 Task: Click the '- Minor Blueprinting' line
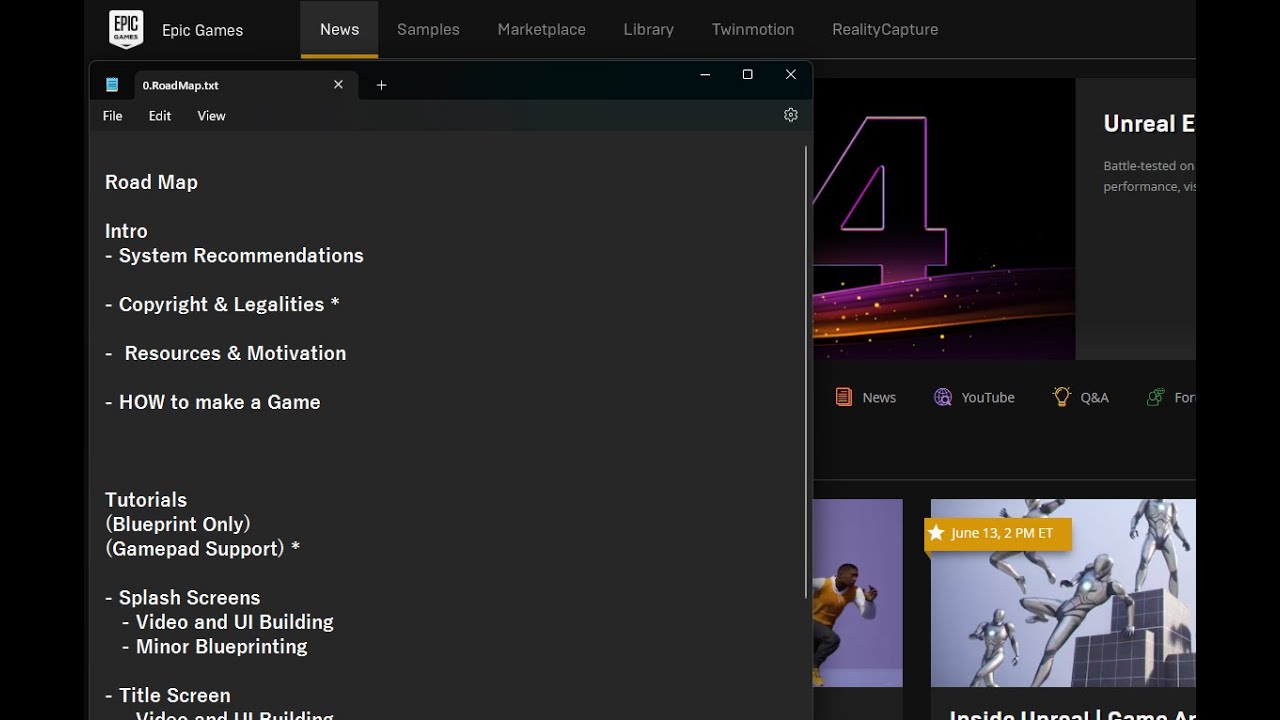tap(215, 647)
